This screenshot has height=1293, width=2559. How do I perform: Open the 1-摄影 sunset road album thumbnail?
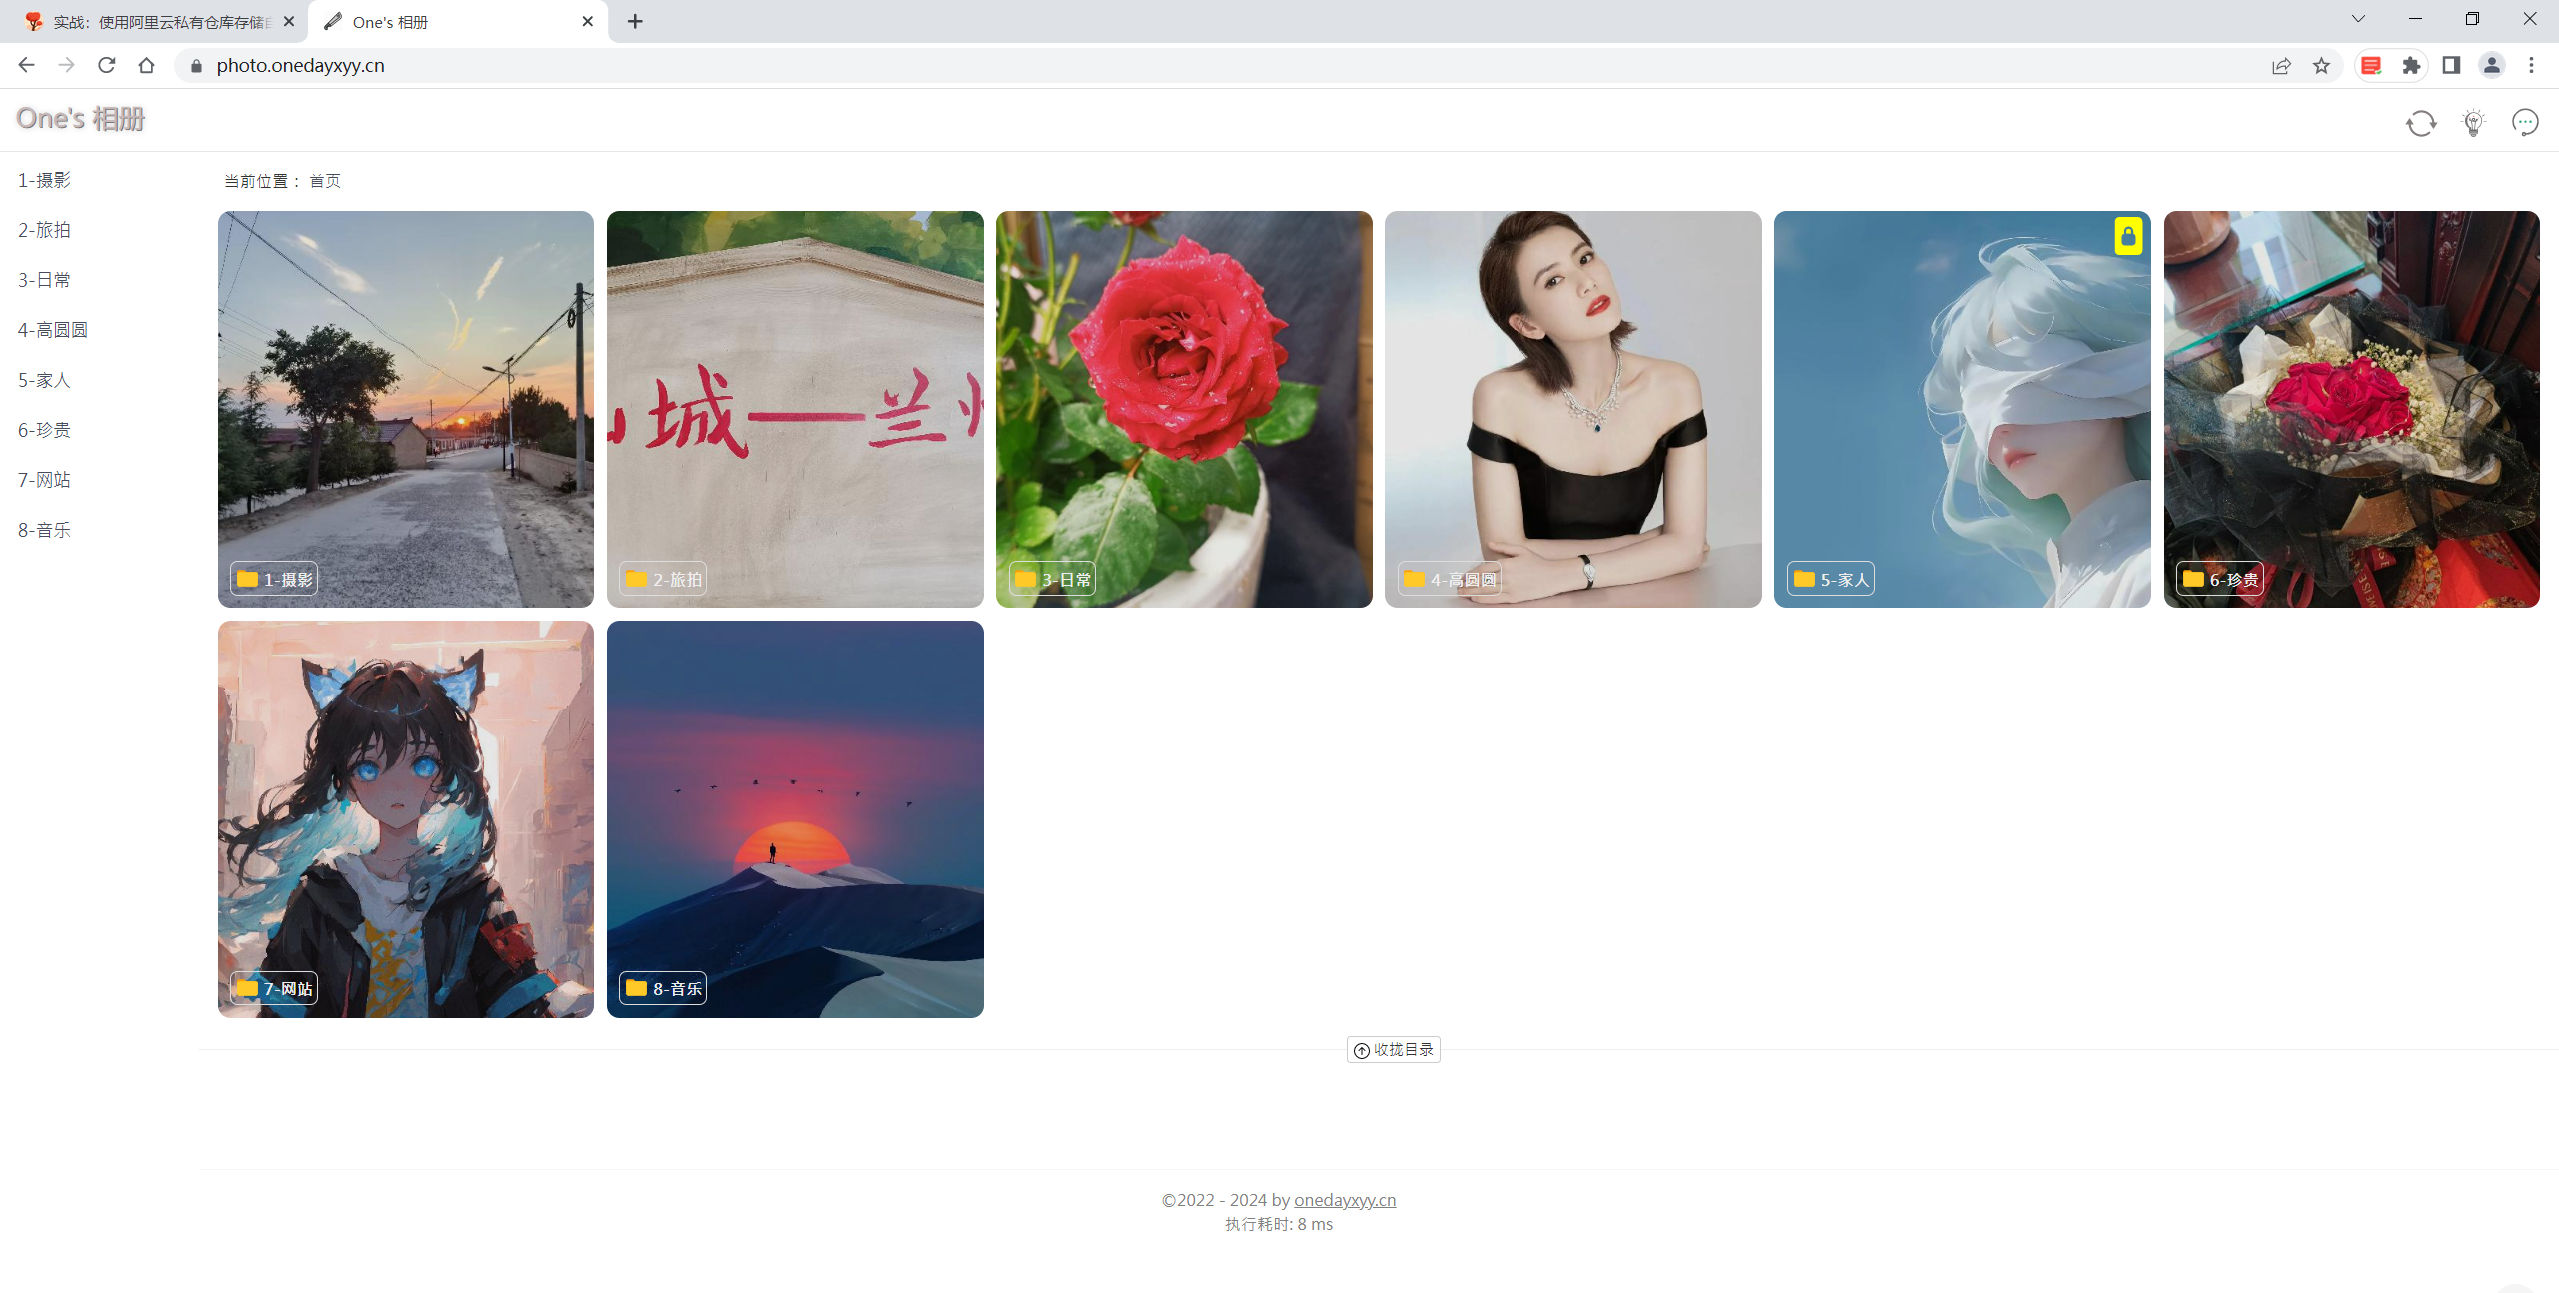(406, 409)
